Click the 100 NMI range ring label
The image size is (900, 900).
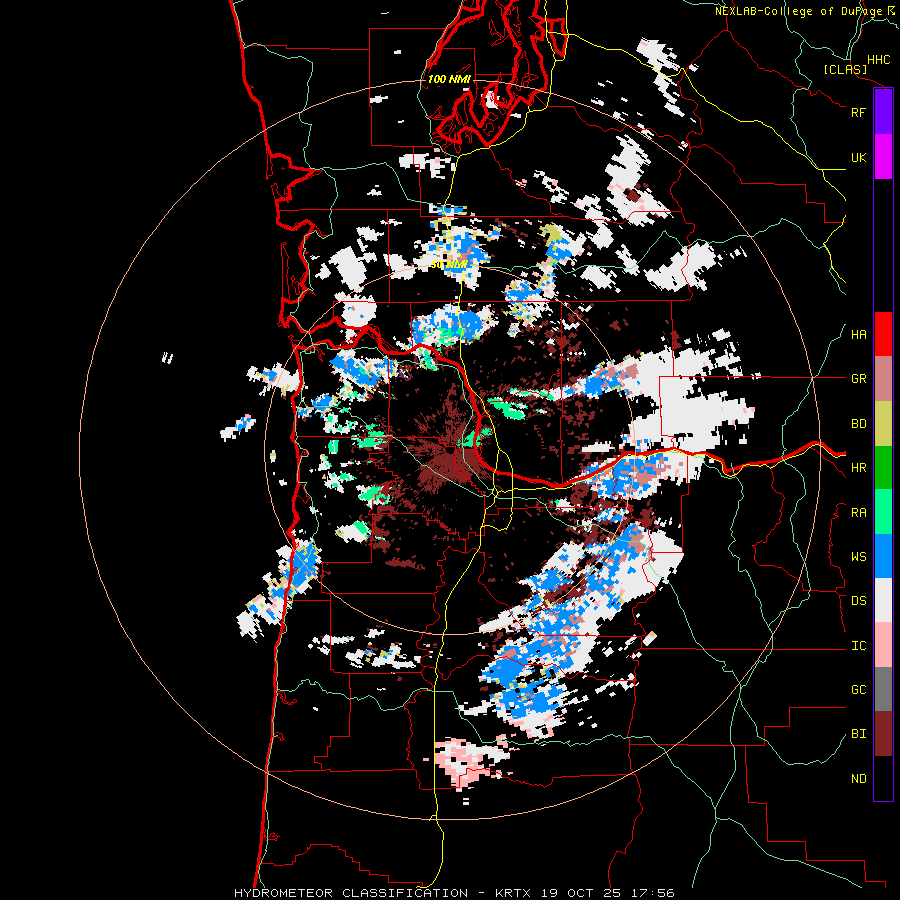(449, 79)
